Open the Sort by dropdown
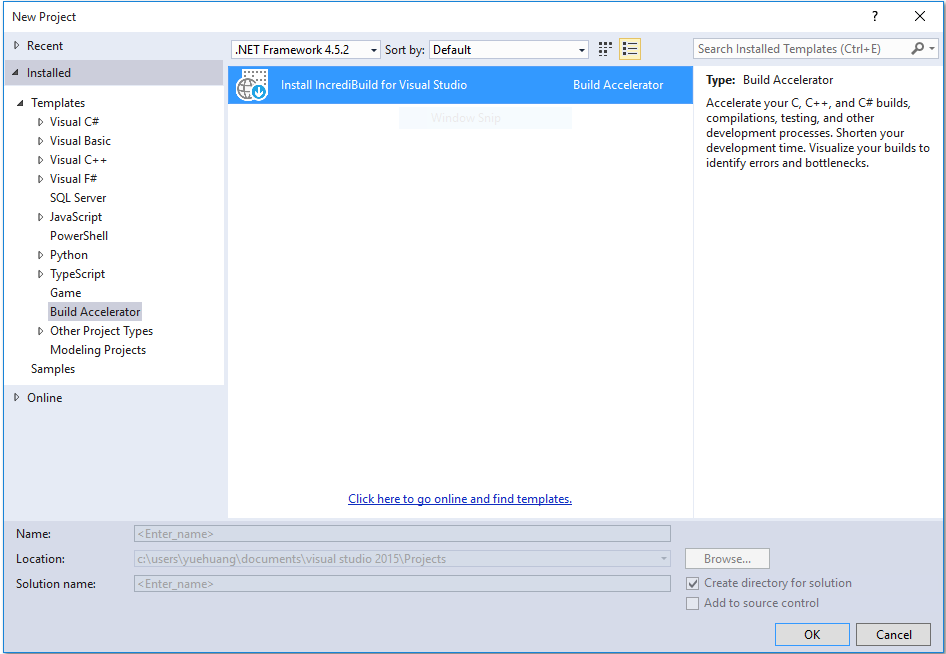The height and width of the screenshot is (654, 946). click(509, 49)
